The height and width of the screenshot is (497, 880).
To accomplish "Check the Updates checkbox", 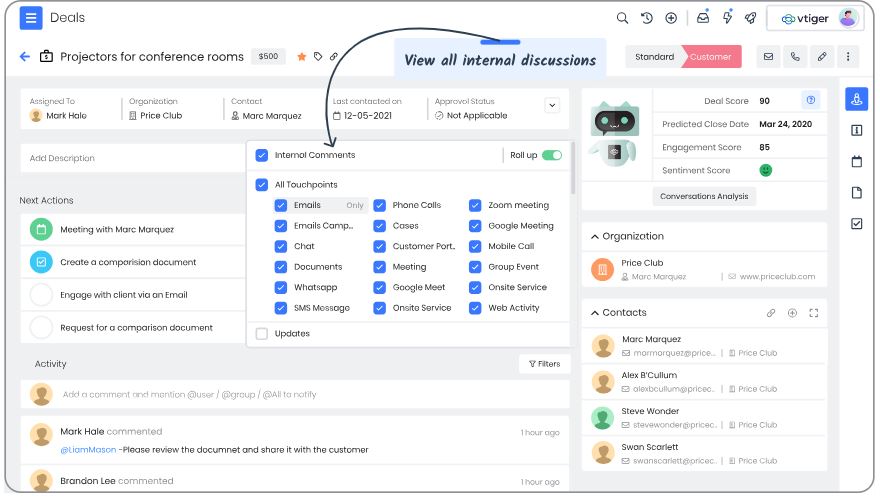I will (x=262, y=333).
